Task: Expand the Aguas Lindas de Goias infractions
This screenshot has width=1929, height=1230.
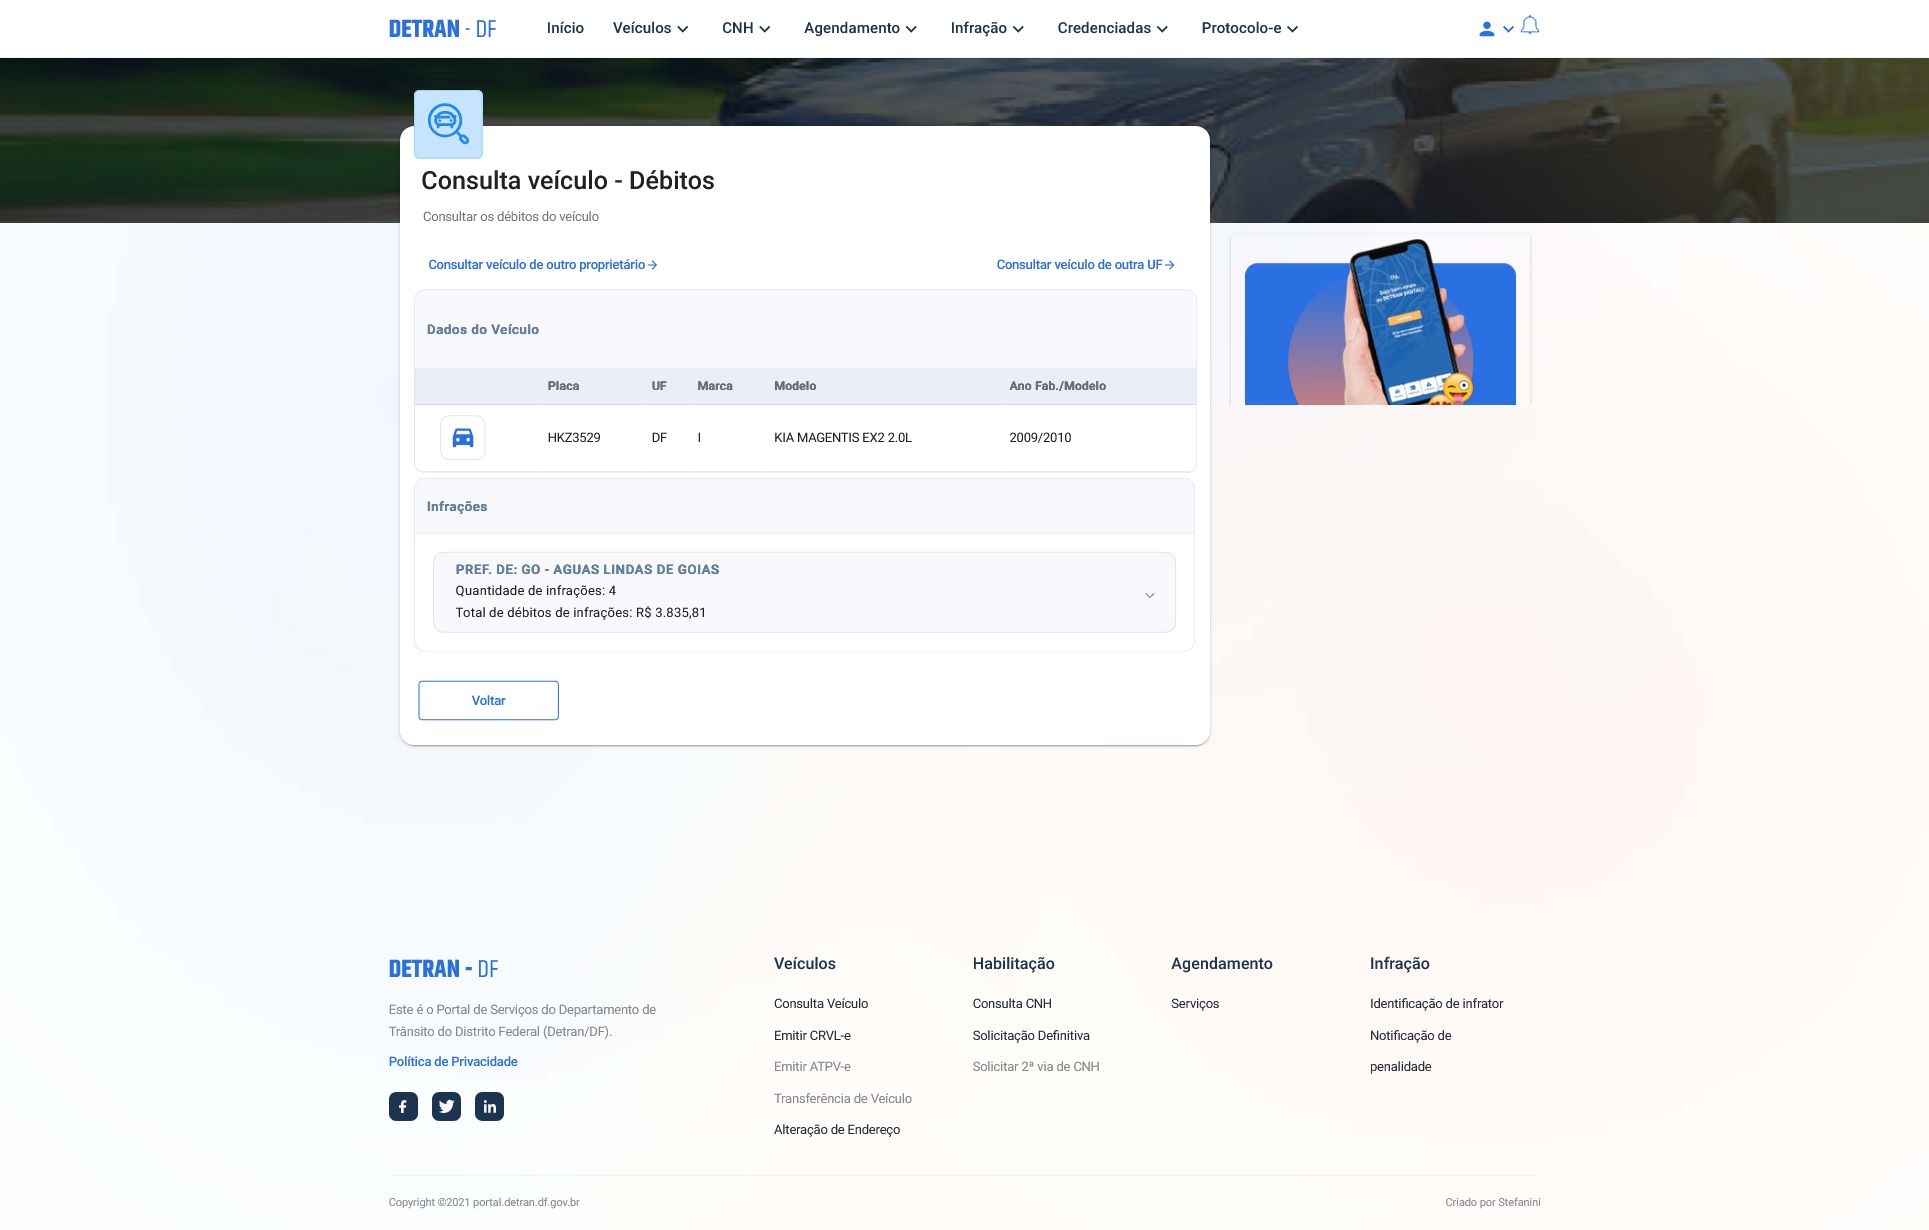Action: 1149,595
